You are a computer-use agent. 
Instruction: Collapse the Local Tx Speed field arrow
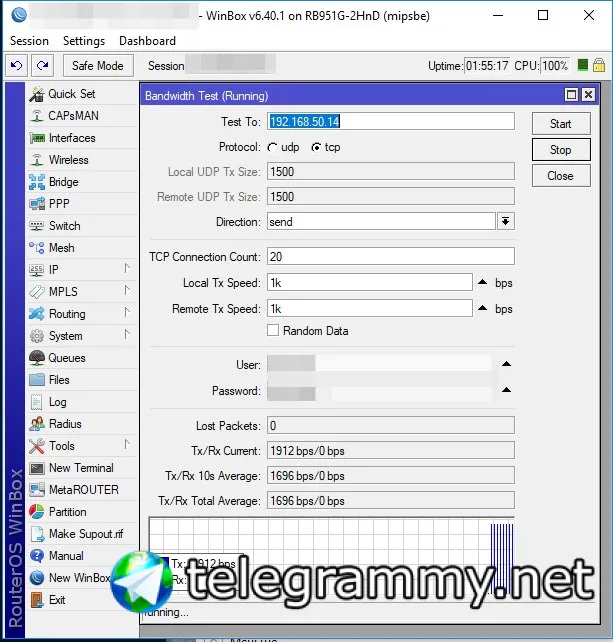[483, 282]
